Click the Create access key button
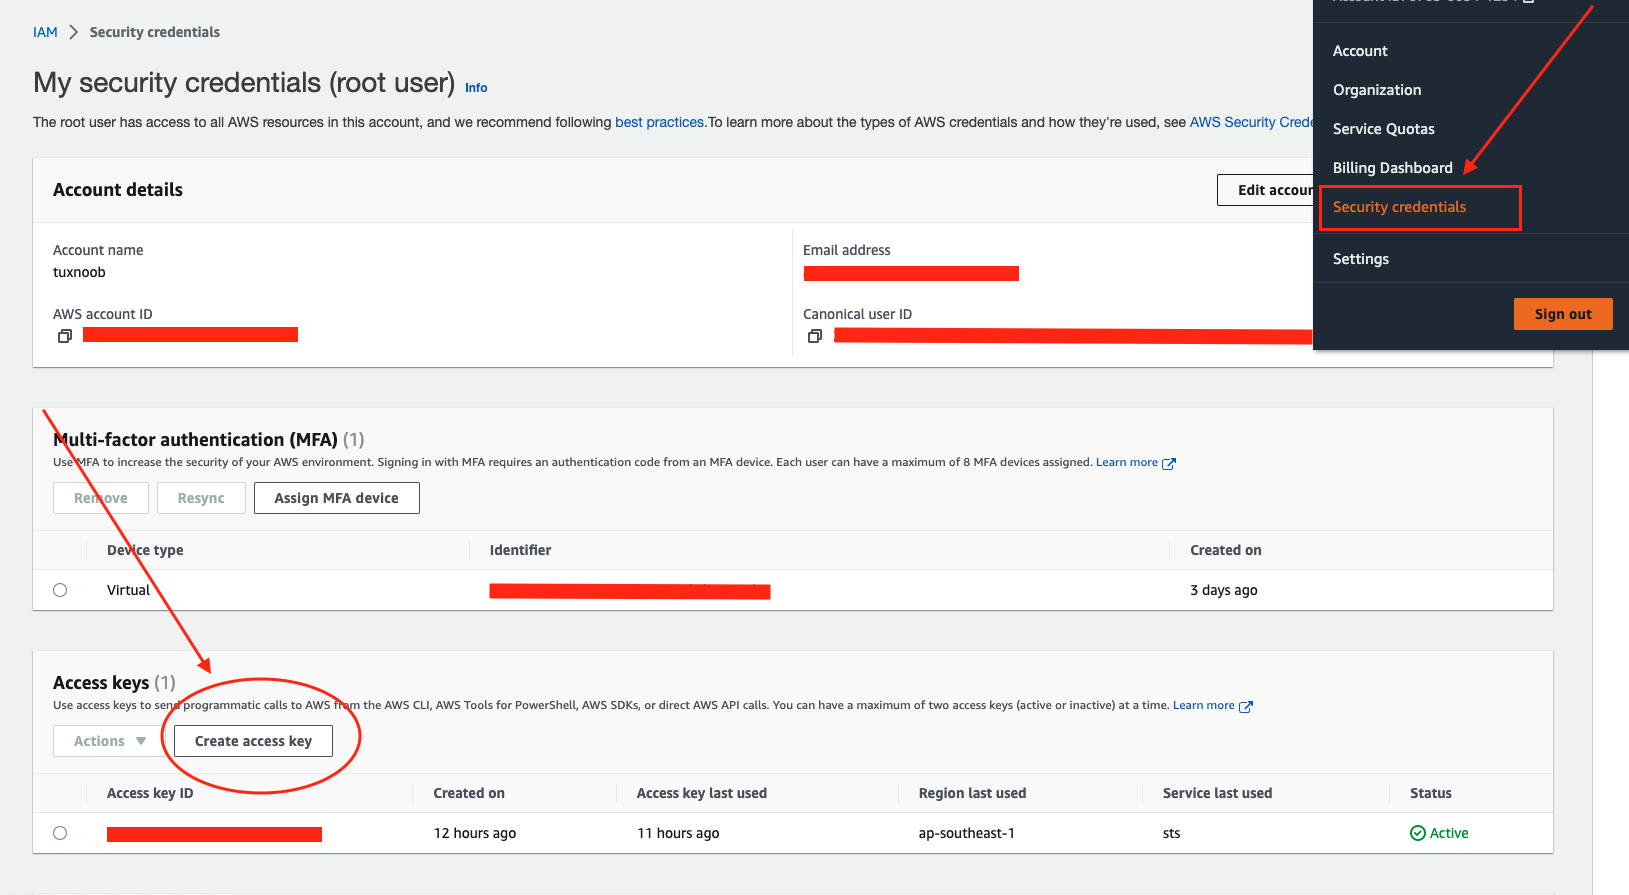 click(x=253, y=741)
